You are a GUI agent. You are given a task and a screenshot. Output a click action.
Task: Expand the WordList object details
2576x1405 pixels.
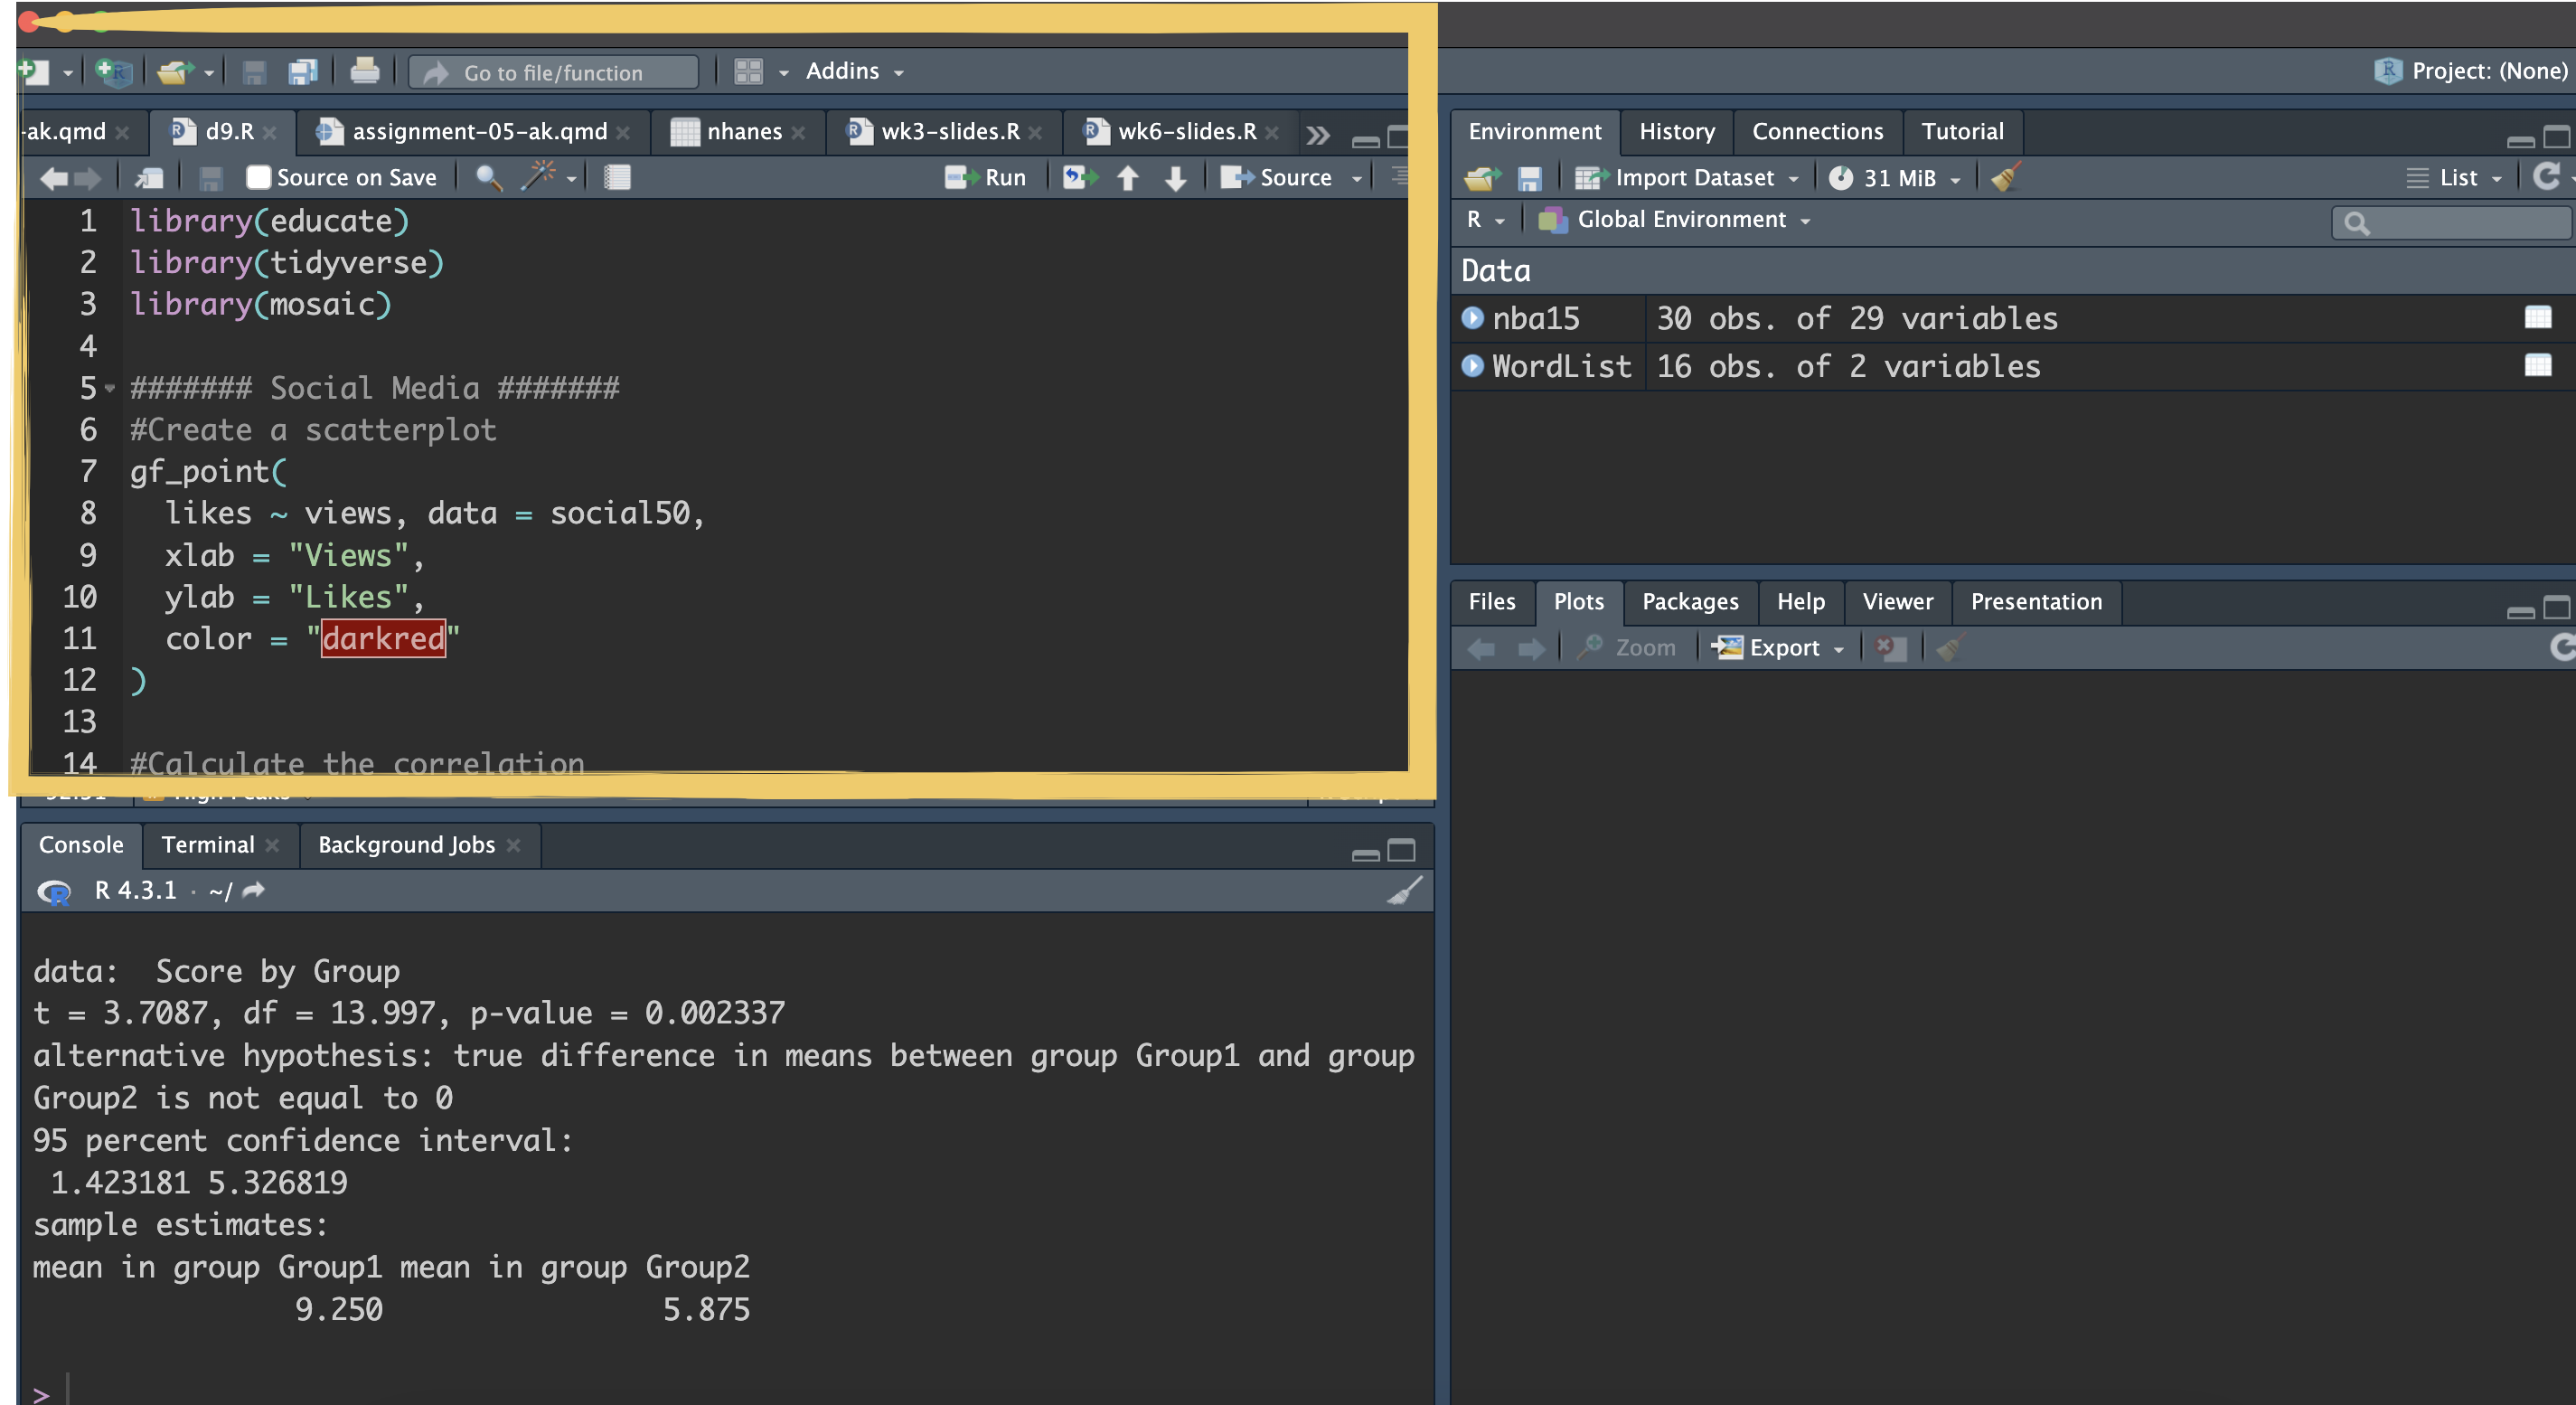pyautogui.click(x=1472, y=366)
